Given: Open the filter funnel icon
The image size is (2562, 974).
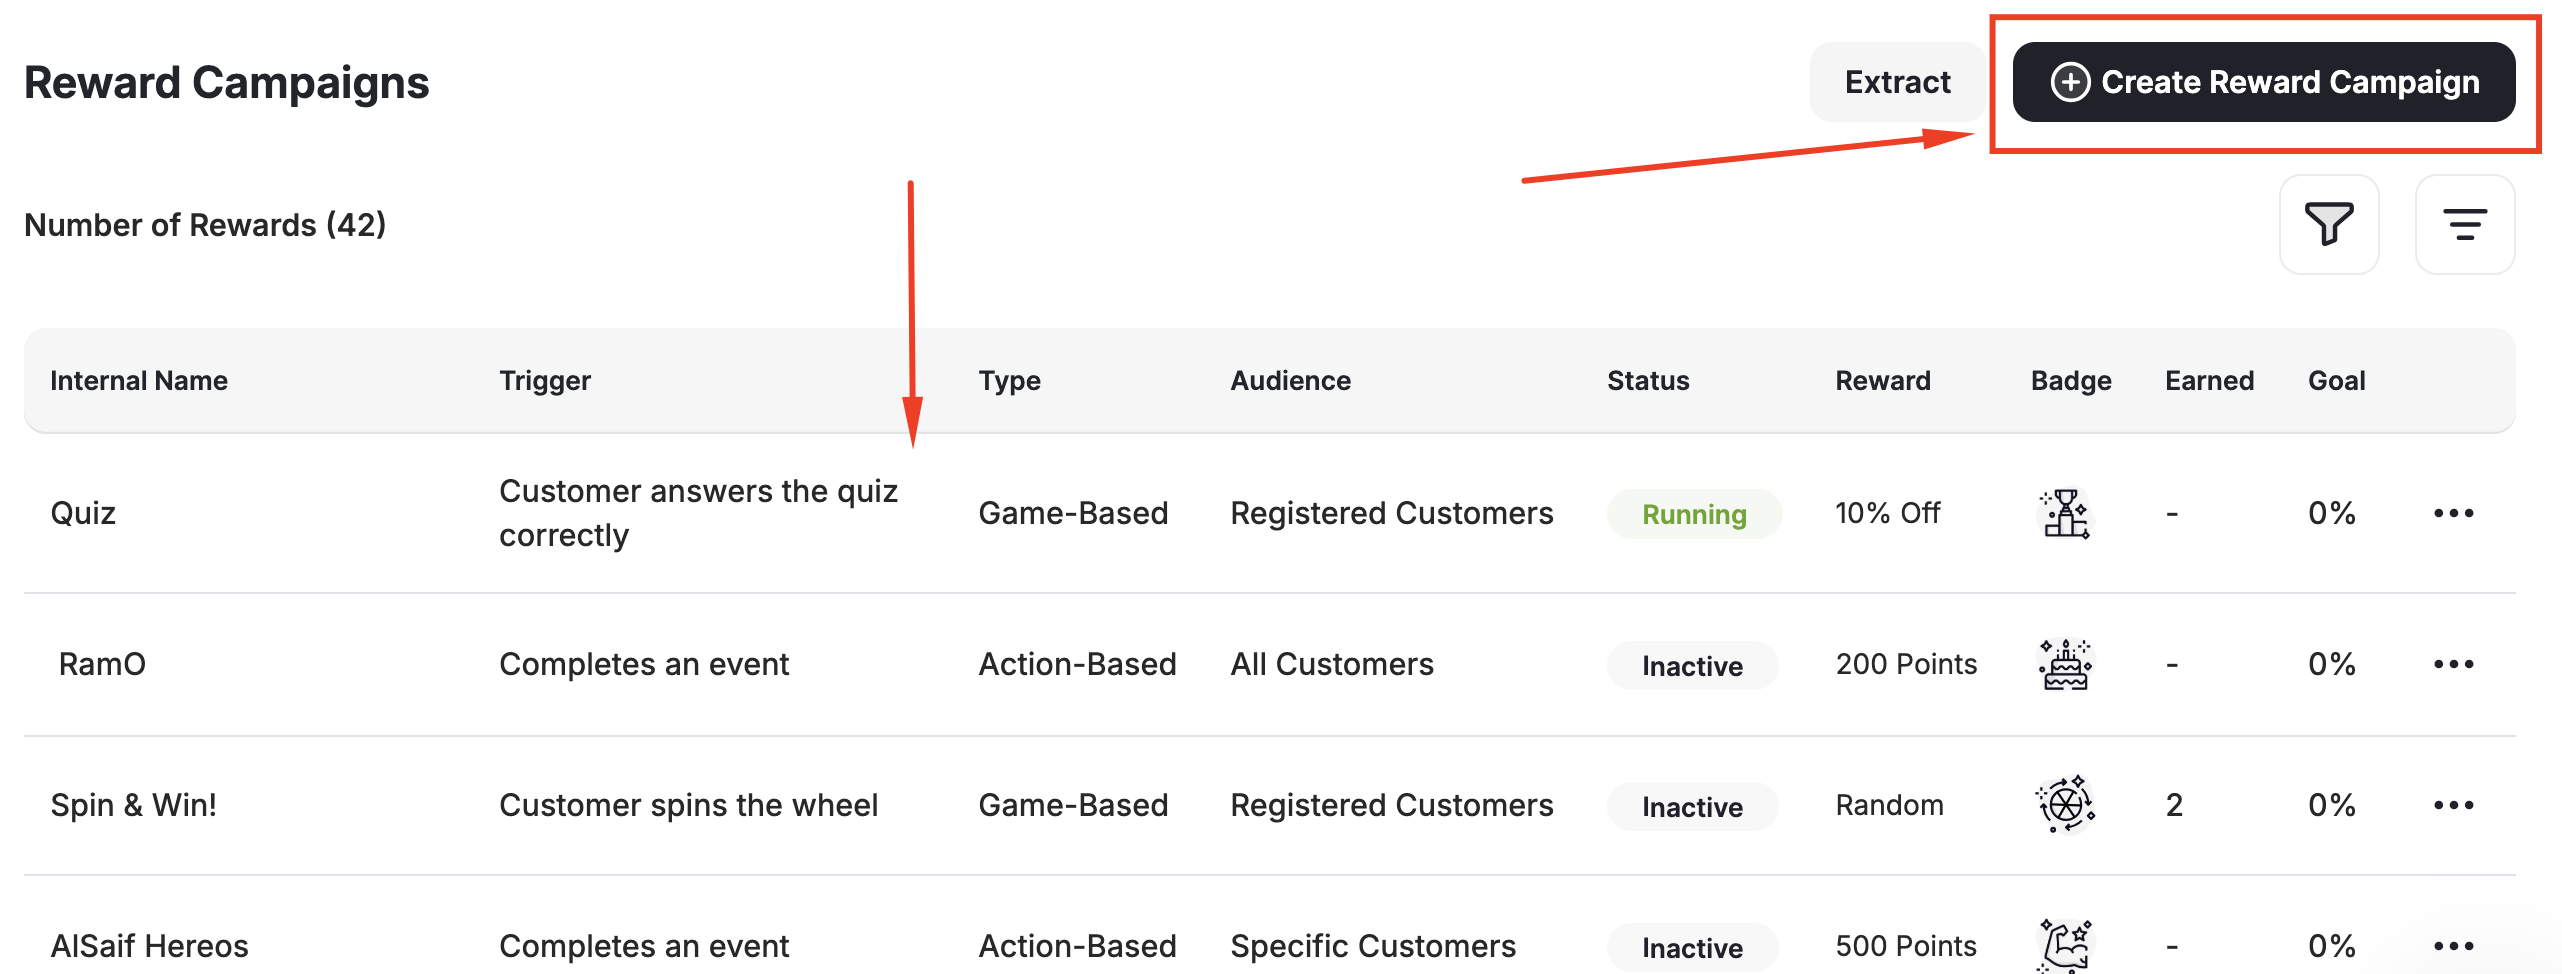Looking at the screenshot, I should point(2329,224).
